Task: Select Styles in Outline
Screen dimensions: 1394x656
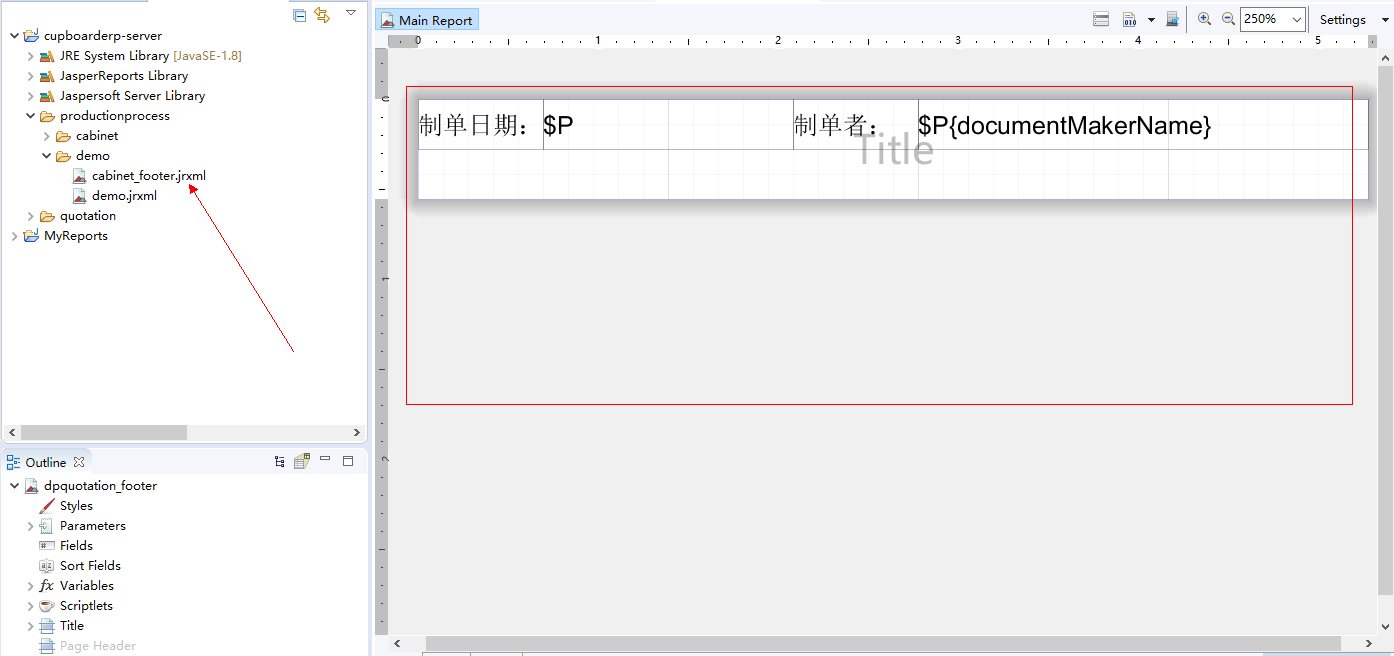Action: point(76,506)
